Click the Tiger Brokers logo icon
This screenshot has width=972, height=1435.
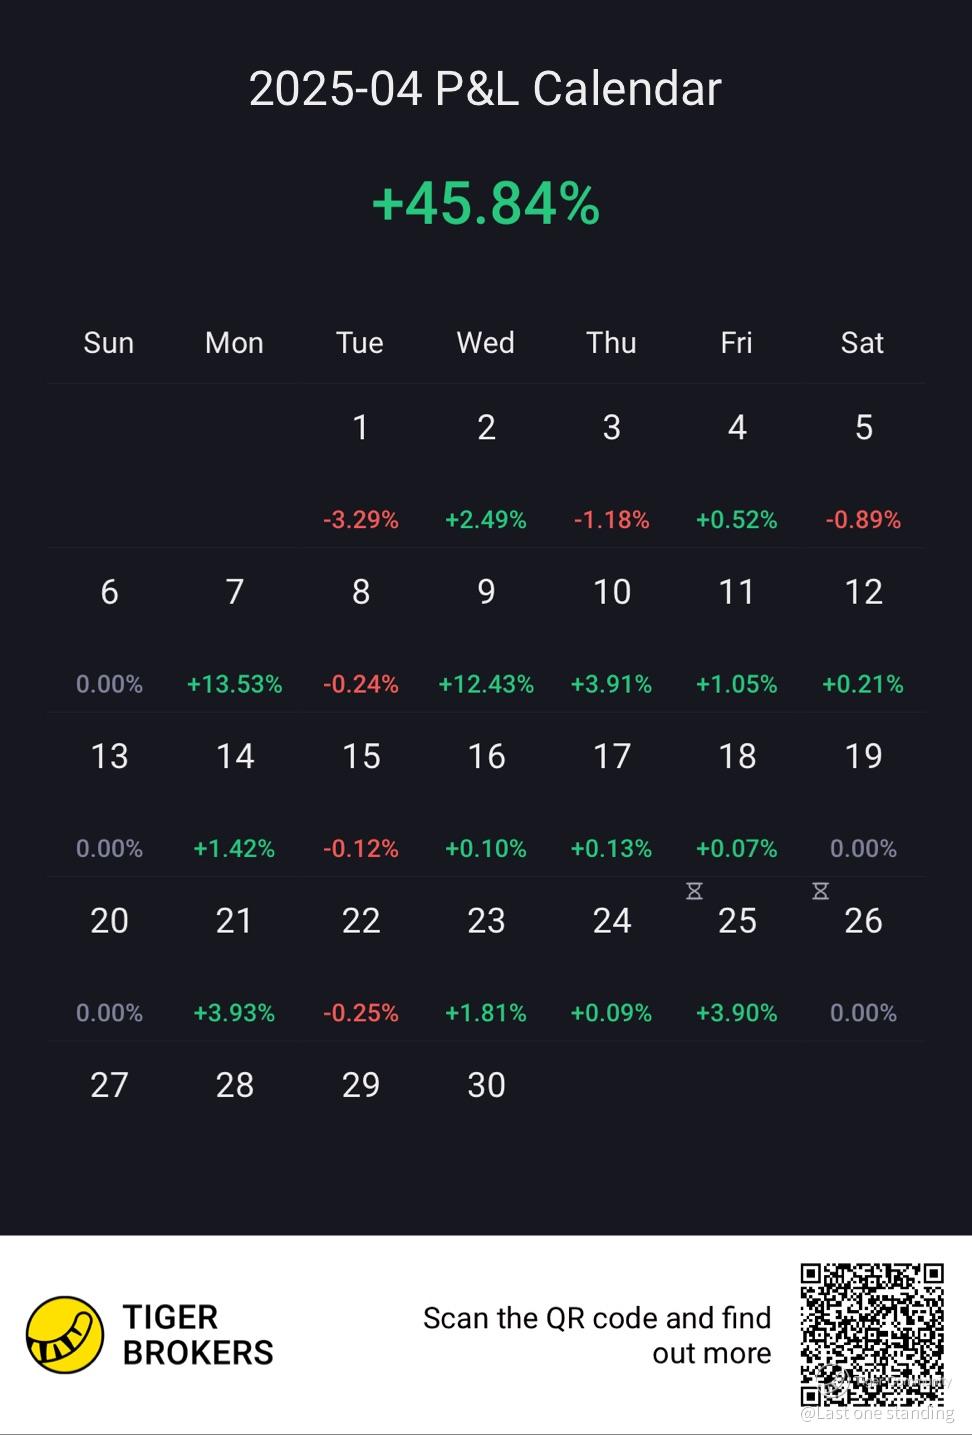coord(64,1334)
